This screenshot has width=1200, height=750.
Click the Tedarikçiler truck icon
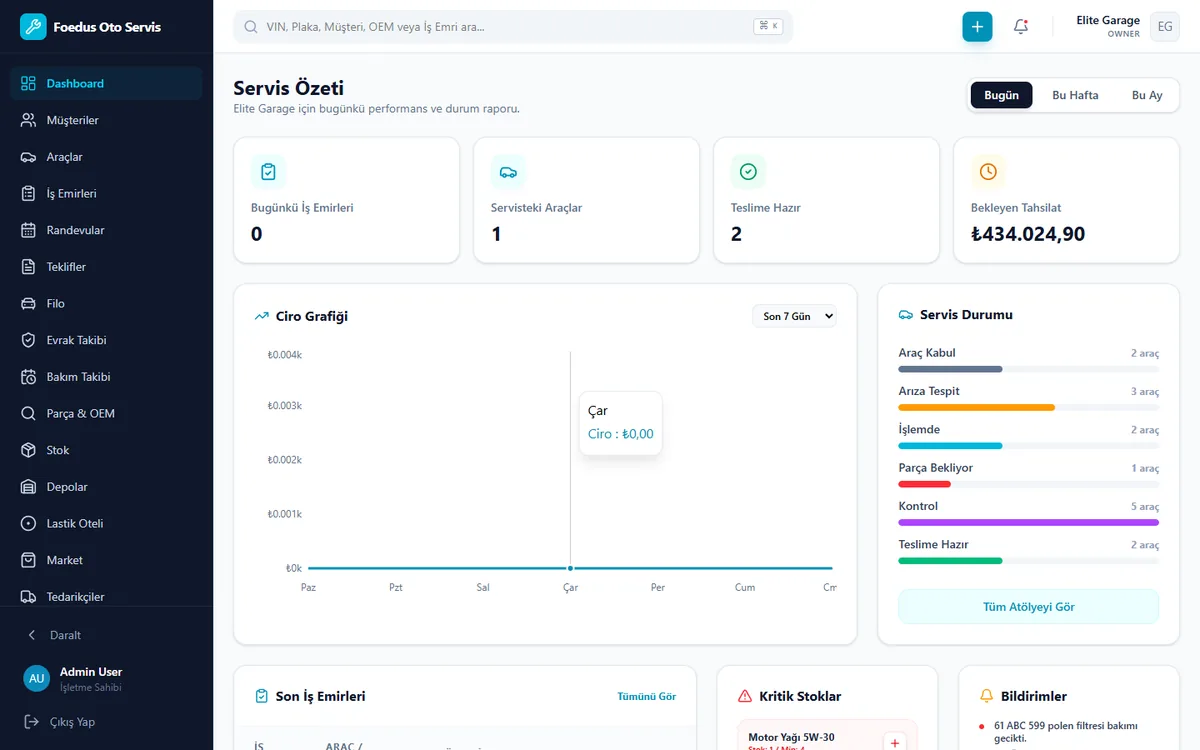tap(28, 597)
